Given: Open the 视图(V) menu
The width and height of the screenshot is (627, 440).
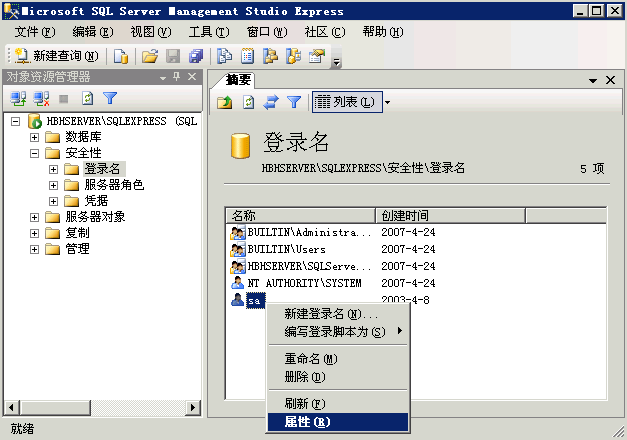Looking at the screenshot, I should [151, 32].
